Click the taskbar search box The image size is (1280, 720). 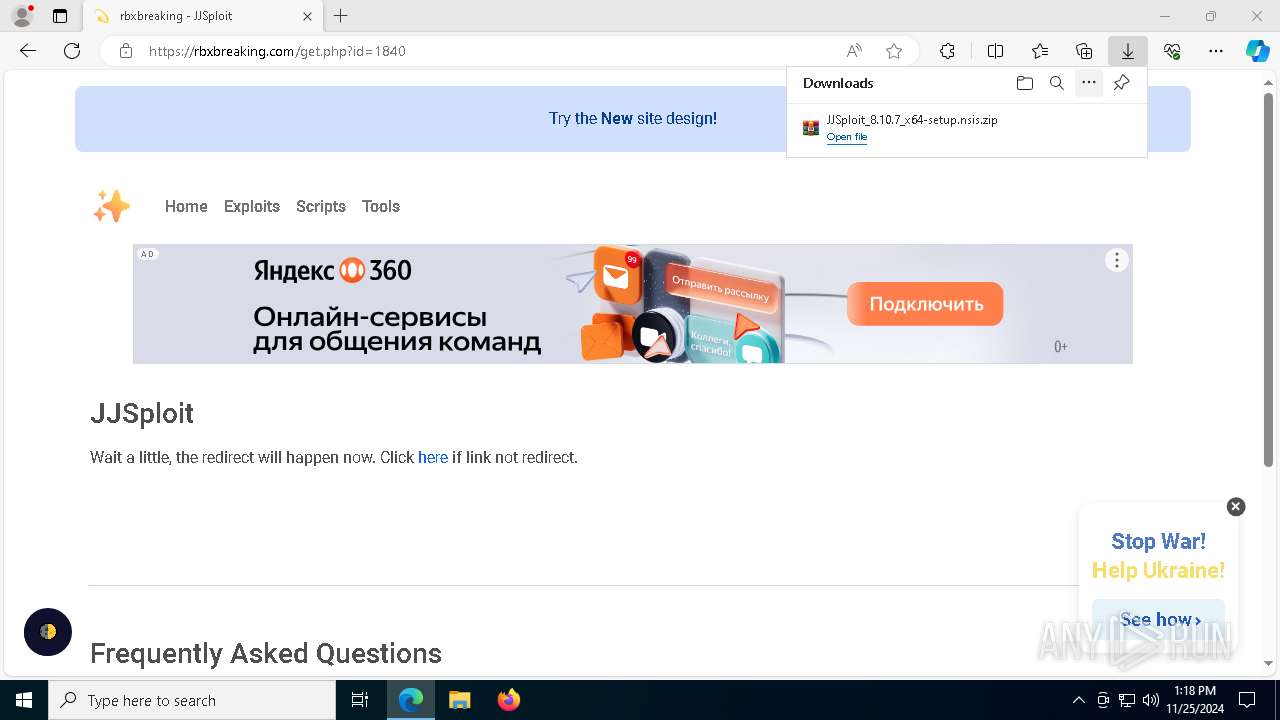tap(192, 700)
